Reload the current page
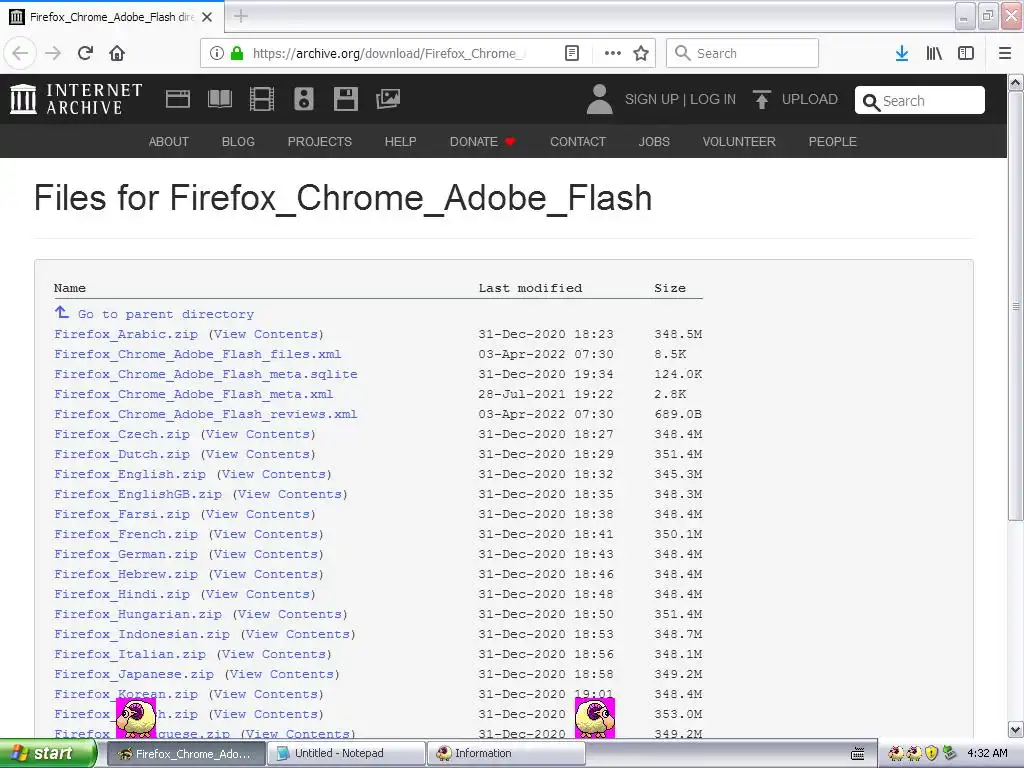1024x768 pixels. point(85,53)
